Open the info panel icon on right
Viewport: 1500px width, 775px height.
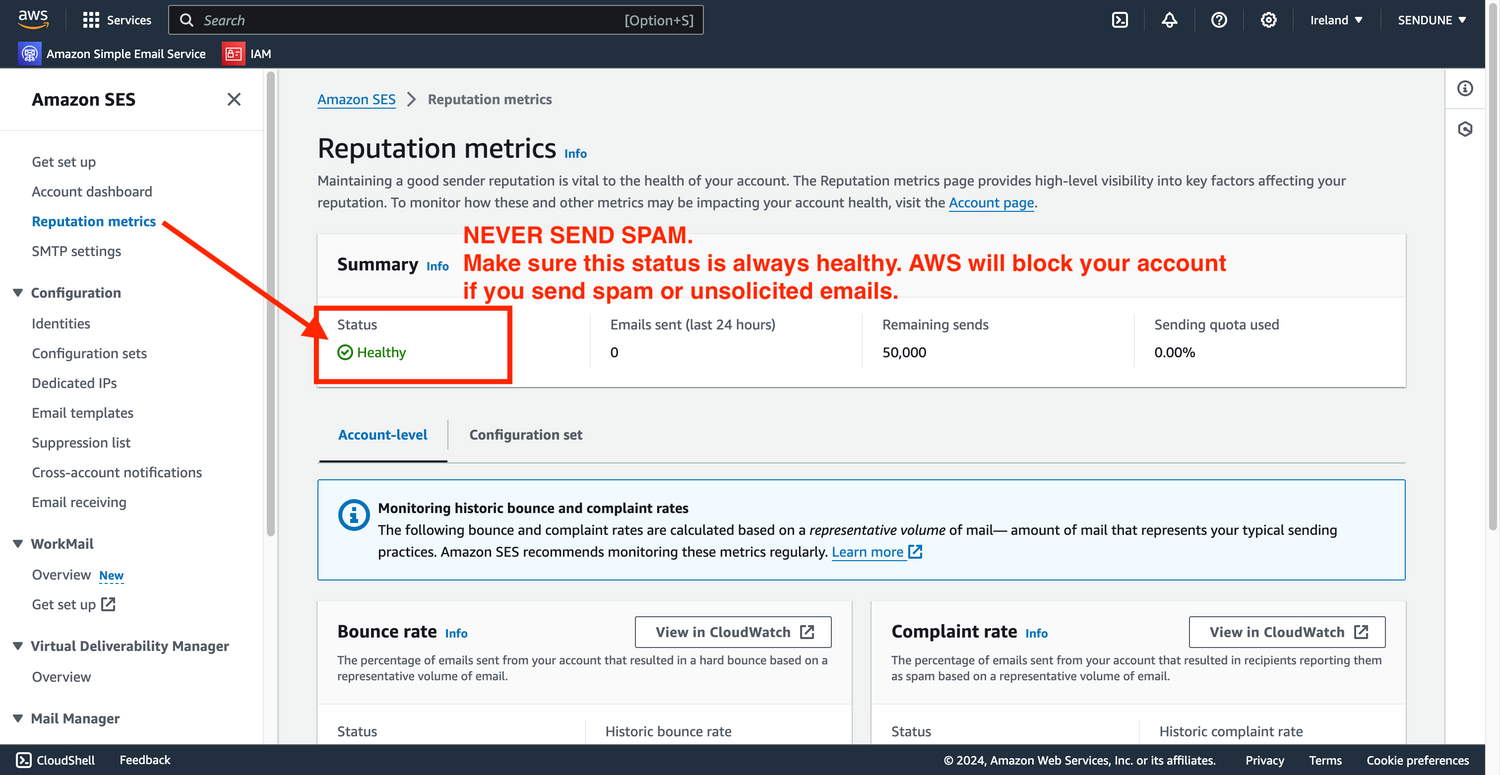(x=1465, y=89)
